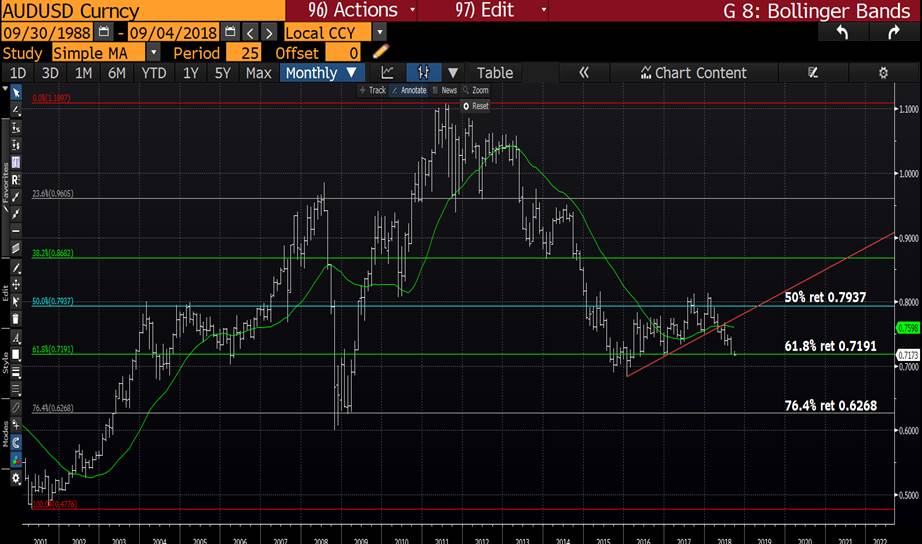
Task: Open the start date calendar picker
Action: point(104,32)
